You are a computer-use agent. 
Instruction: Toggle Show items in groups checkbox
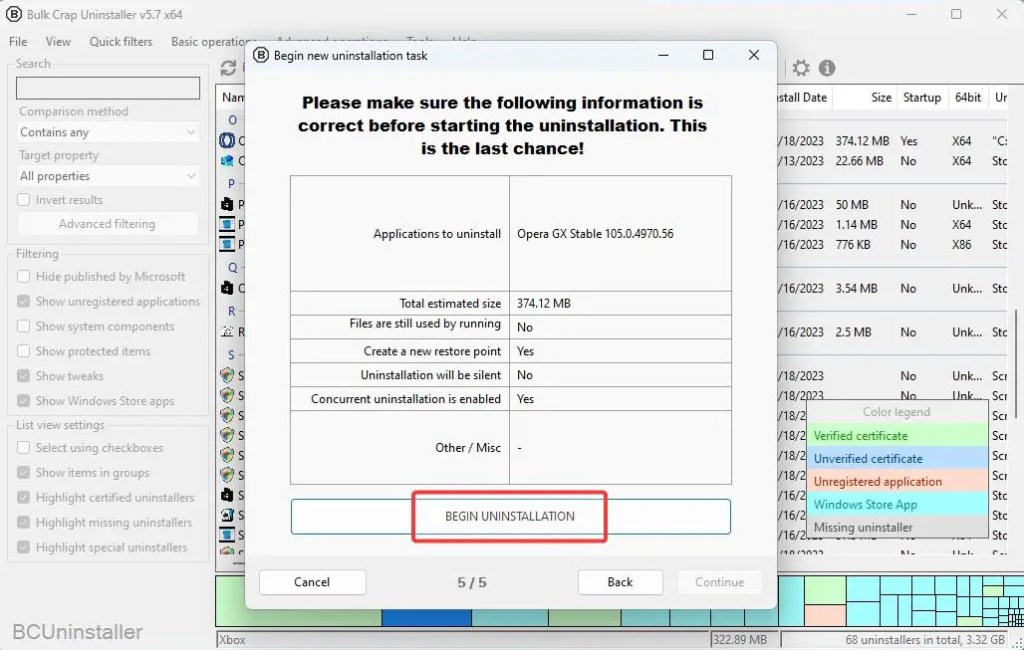[x=24, y=472]
